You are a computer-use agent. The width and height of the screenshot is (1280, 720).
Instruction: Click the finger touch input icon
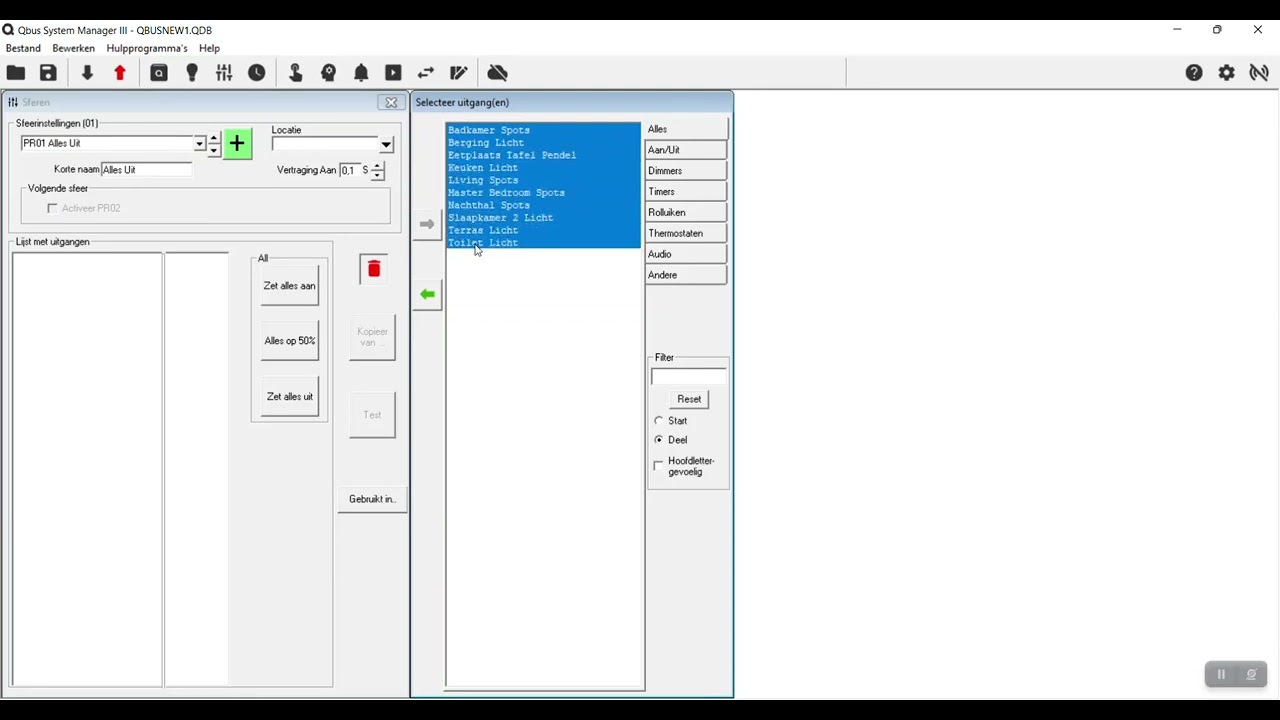tap(295, 73)
